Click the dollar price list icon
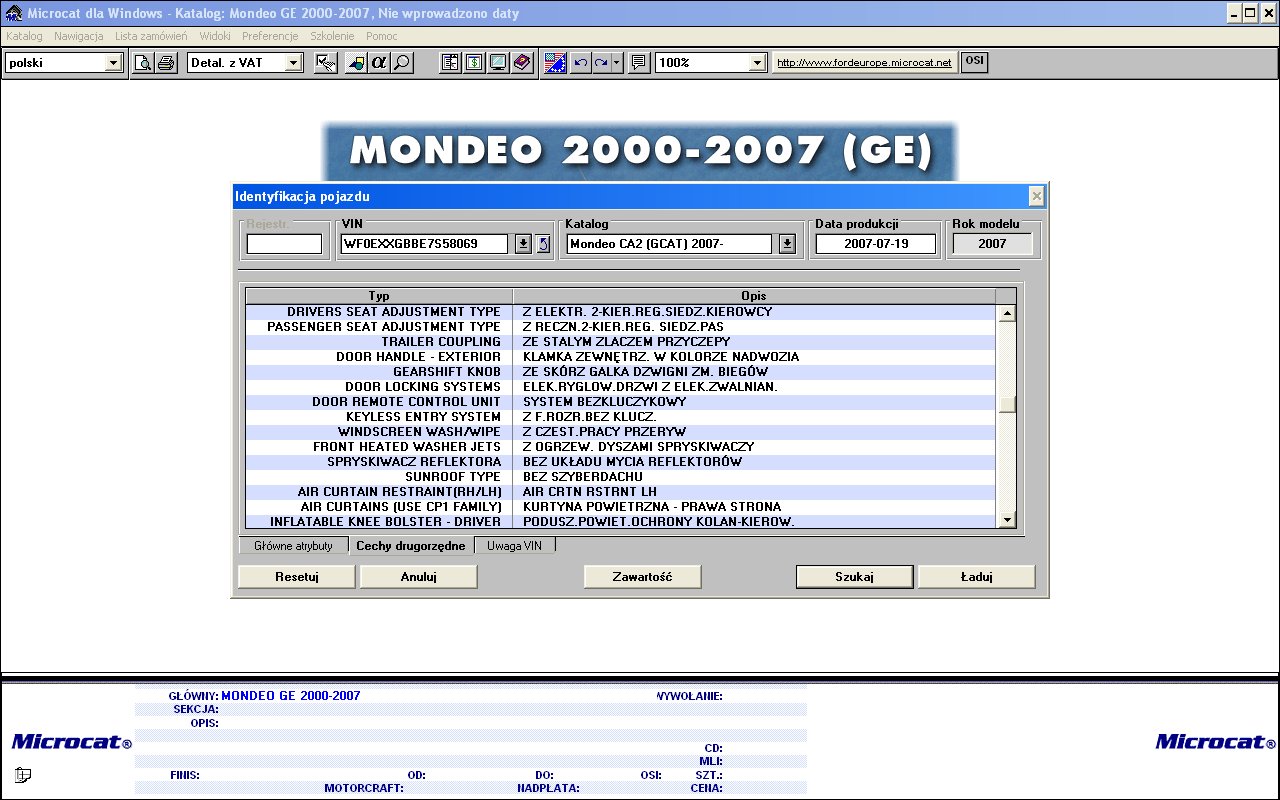This screenshot has height=800, width=1280. coord(474,63)
